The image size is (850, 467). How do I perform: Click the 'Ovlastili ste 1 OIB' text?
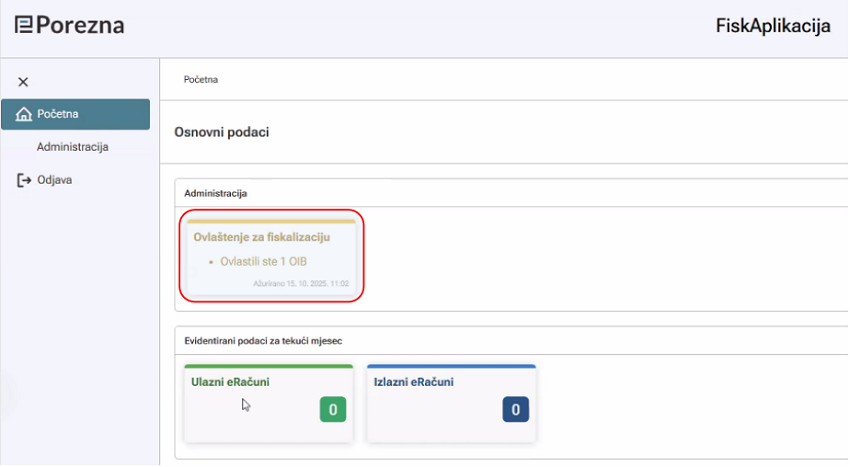coord(263,262)
